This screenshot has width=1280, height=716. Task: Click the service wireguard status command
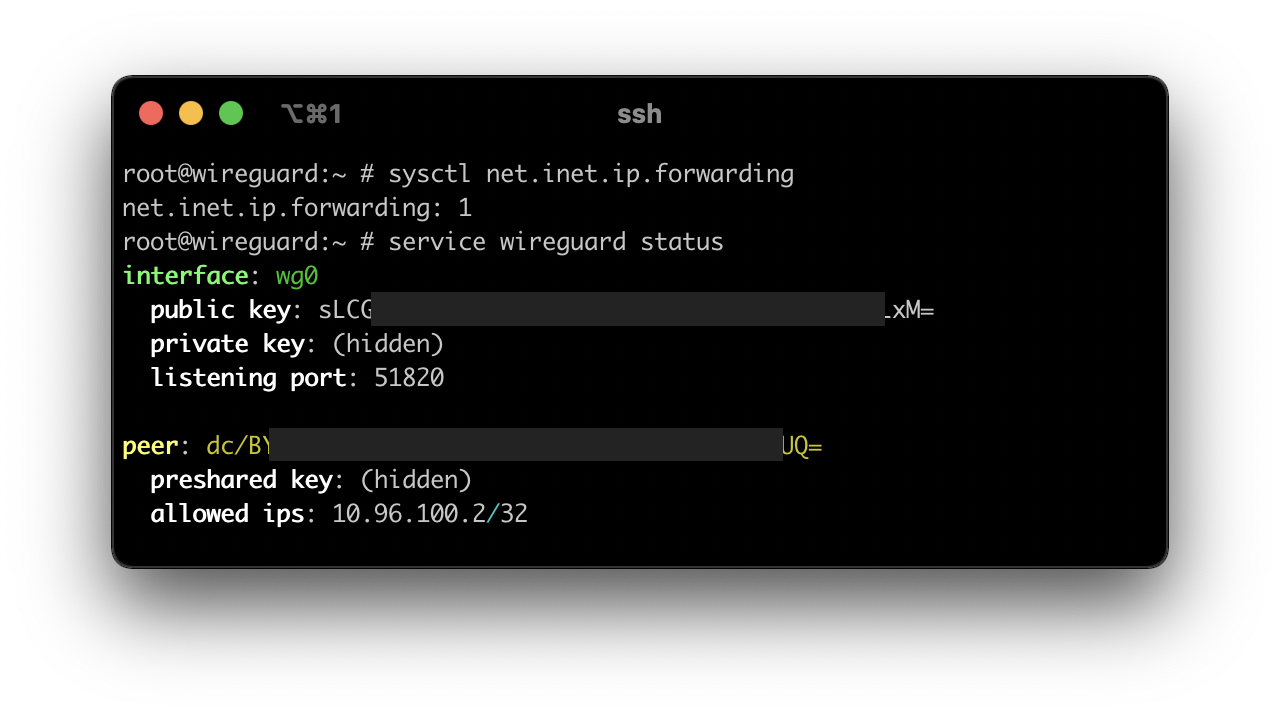556,242
